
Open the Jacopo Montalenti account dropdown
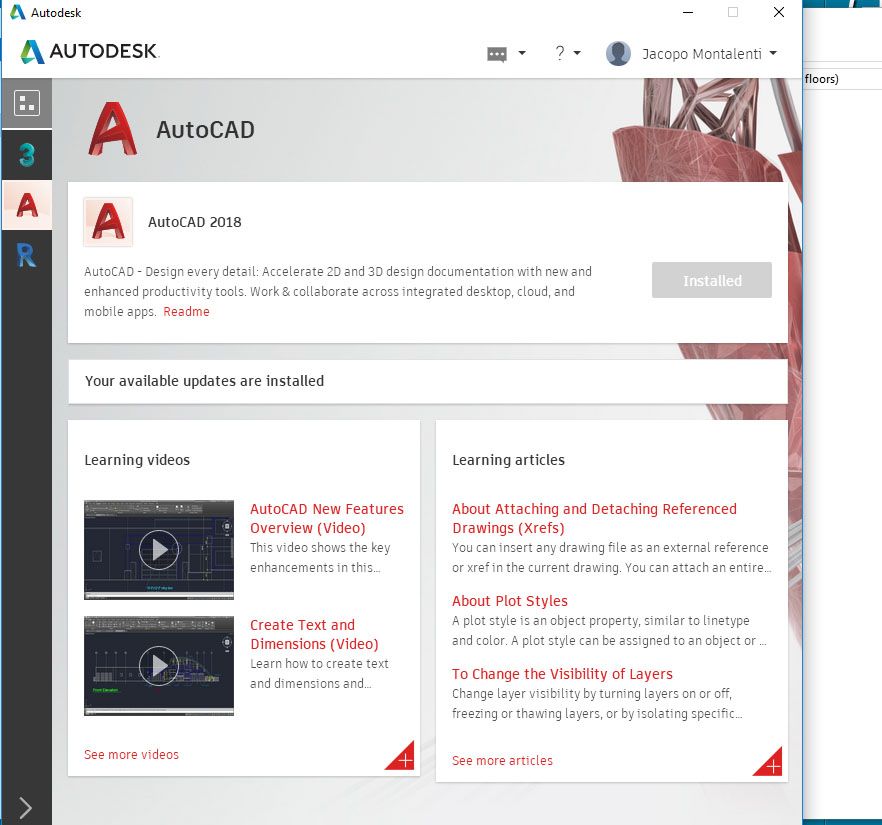710,54
